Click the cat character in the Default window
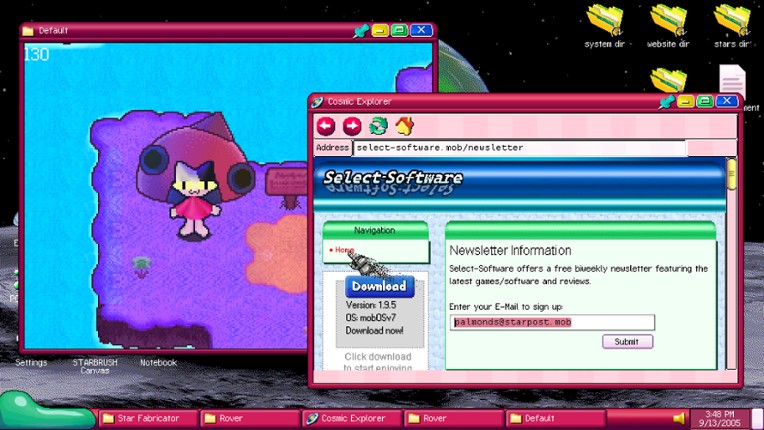Screen dimensions: 764x430 (x=194, y=199)
